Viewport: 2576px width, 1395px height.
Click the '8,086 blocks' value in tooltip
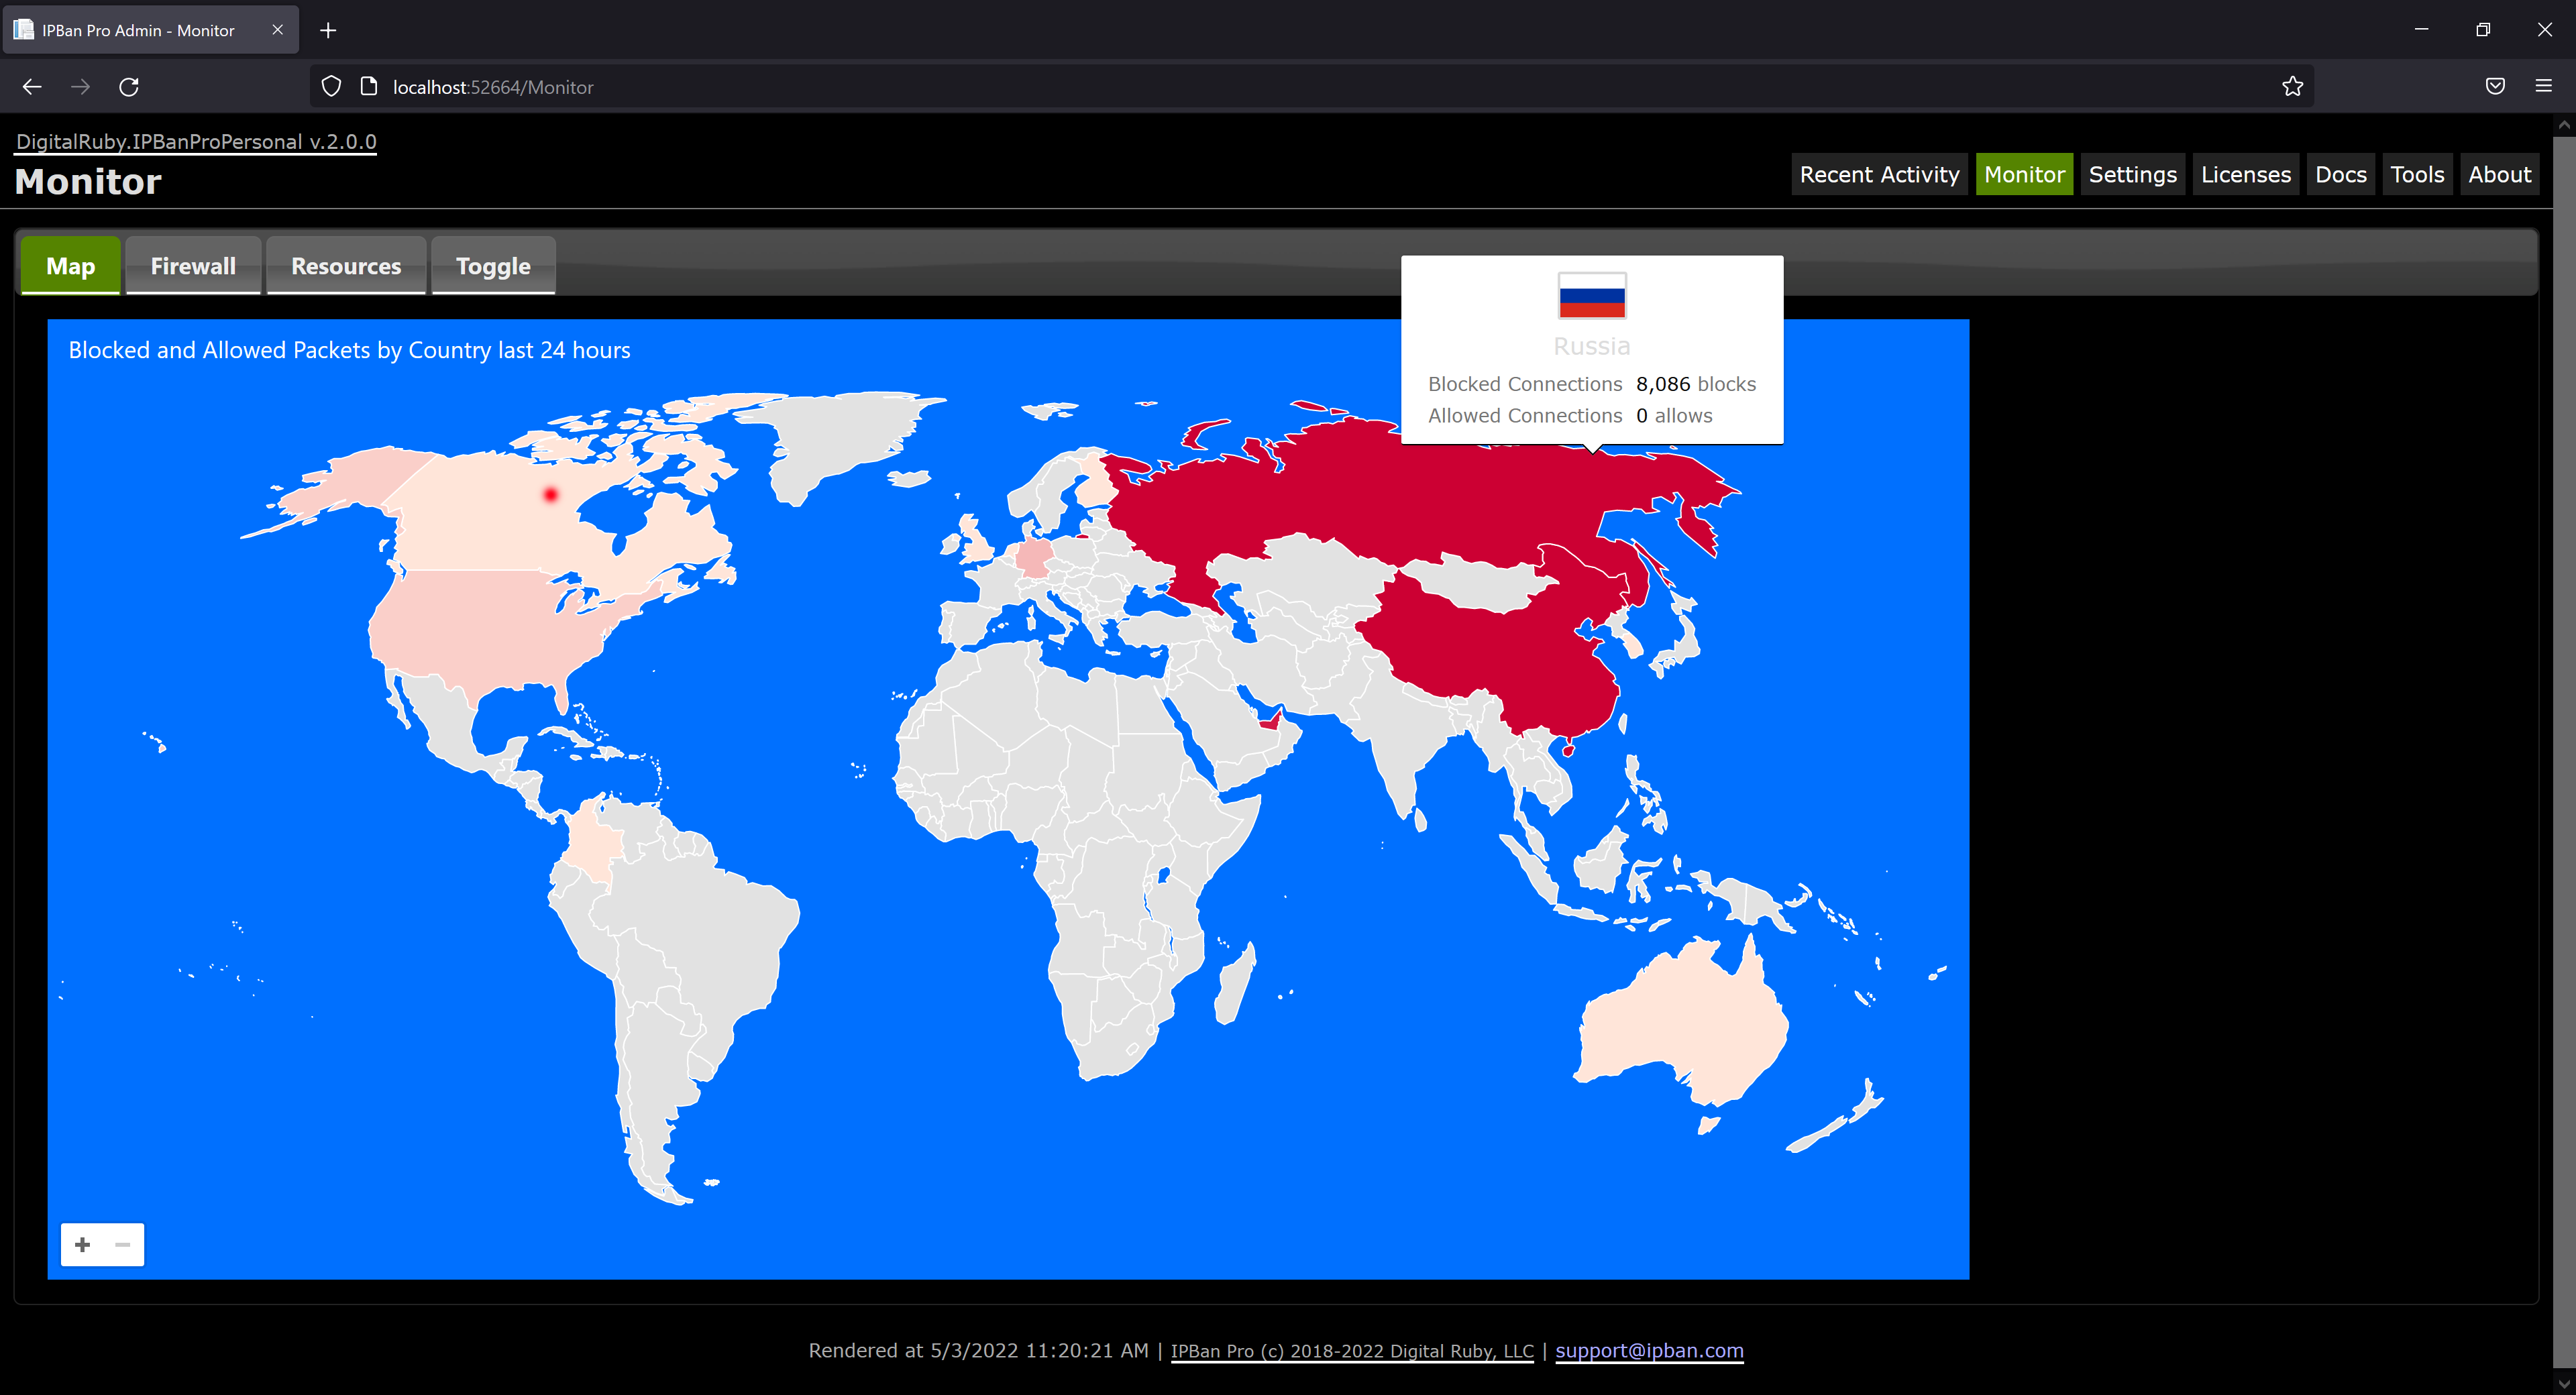click(1696, 384)
